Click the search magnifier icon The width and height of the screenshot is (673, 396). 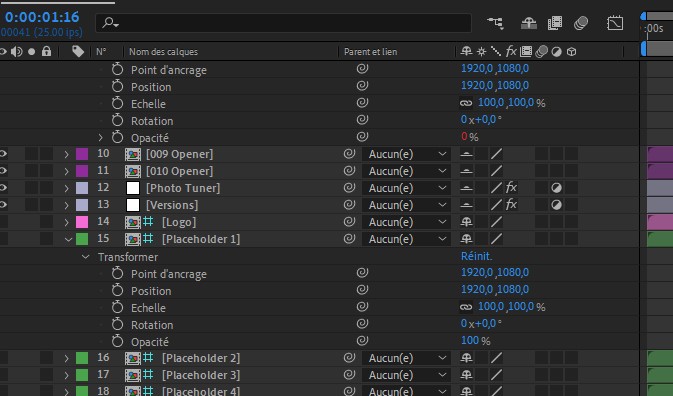click(110, 22)
